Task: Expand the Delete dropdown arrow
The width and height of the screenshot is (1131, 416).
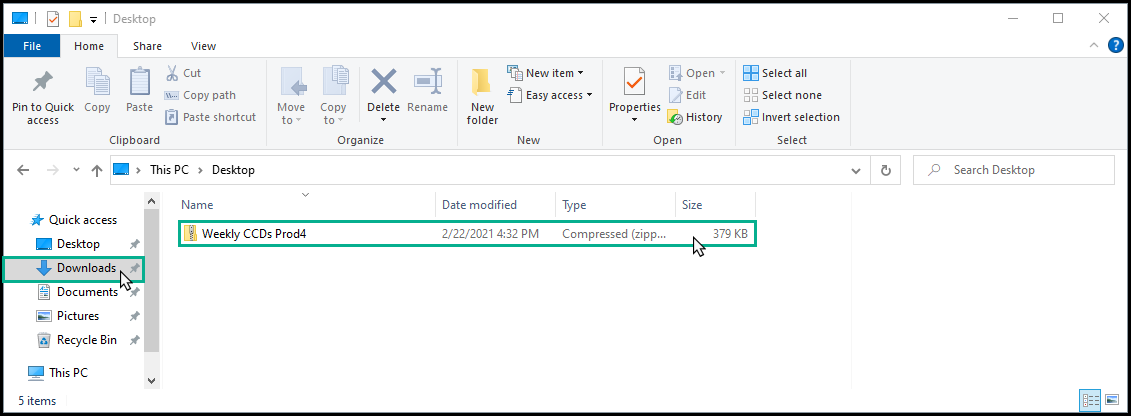Action: click(x=383, y=120)
